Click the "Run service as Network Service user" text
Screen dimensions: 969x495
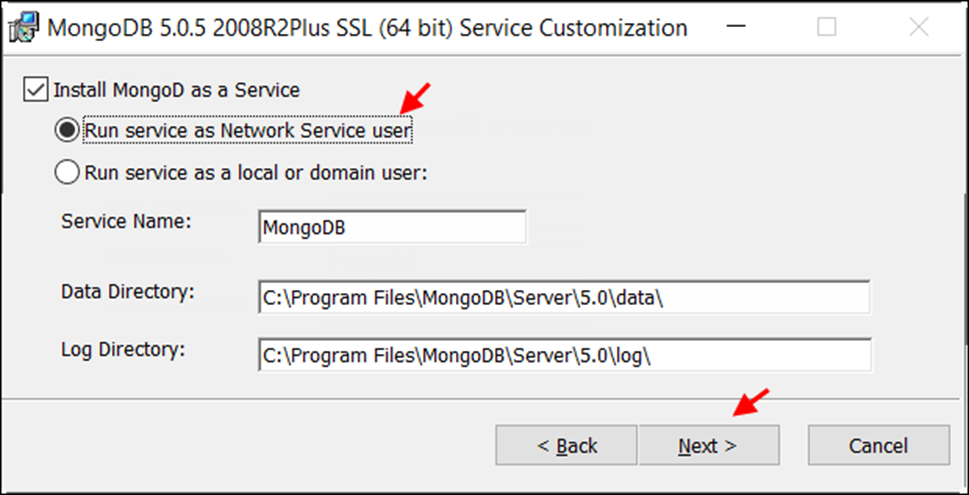pos(248,131)
